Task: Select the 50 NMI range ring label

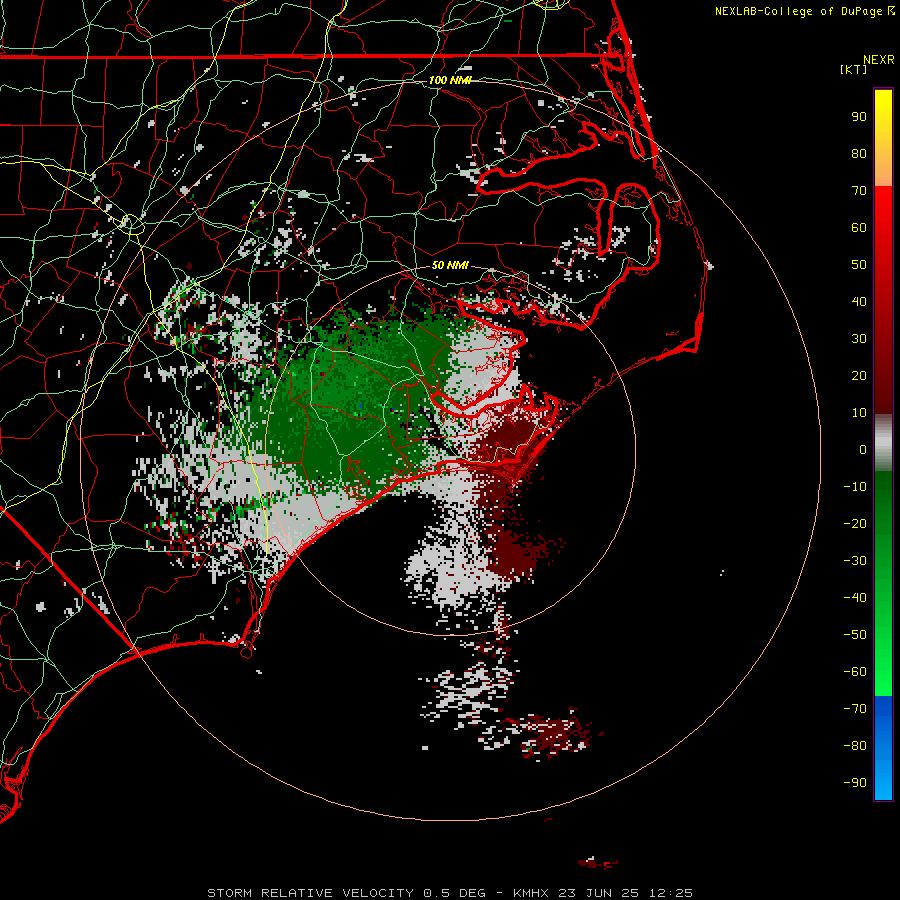Action: point(450,265)
